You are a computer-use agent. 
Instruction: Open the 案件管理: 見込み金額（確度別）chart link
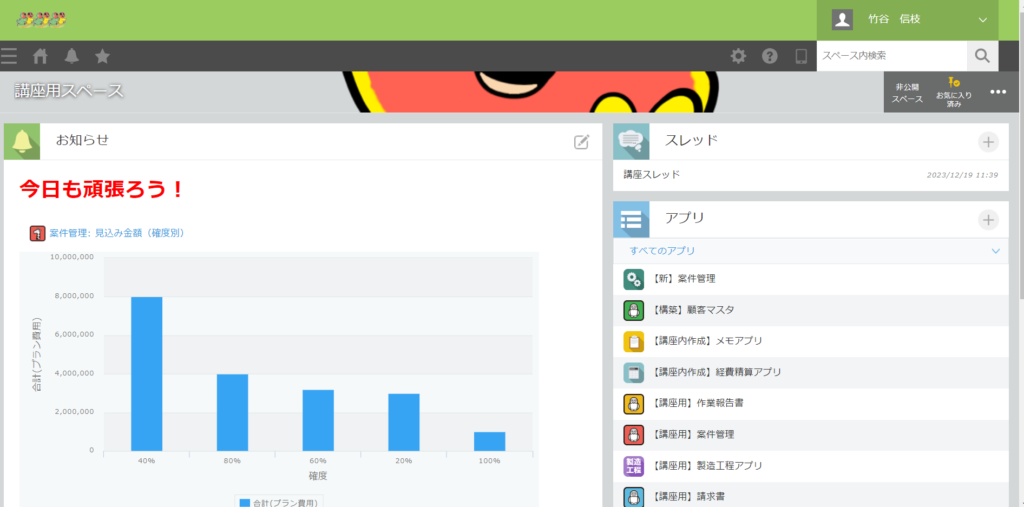[116, 233]
